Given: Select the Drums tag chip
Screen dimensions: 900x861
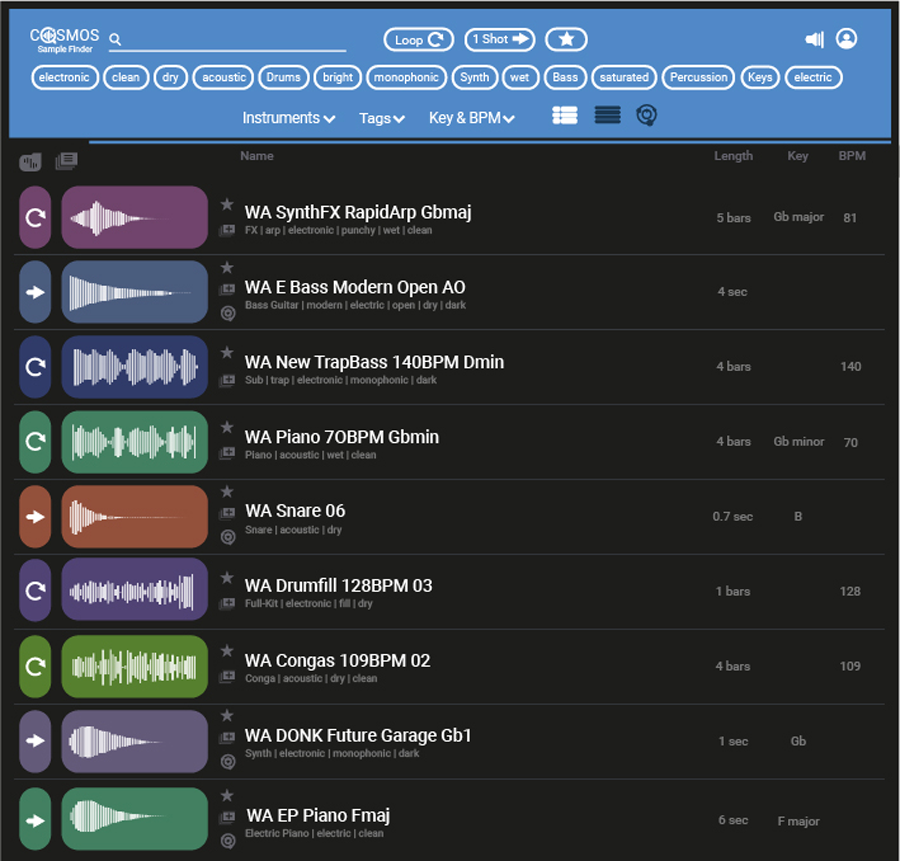Looking at the screenshot, I should (284, 77).
